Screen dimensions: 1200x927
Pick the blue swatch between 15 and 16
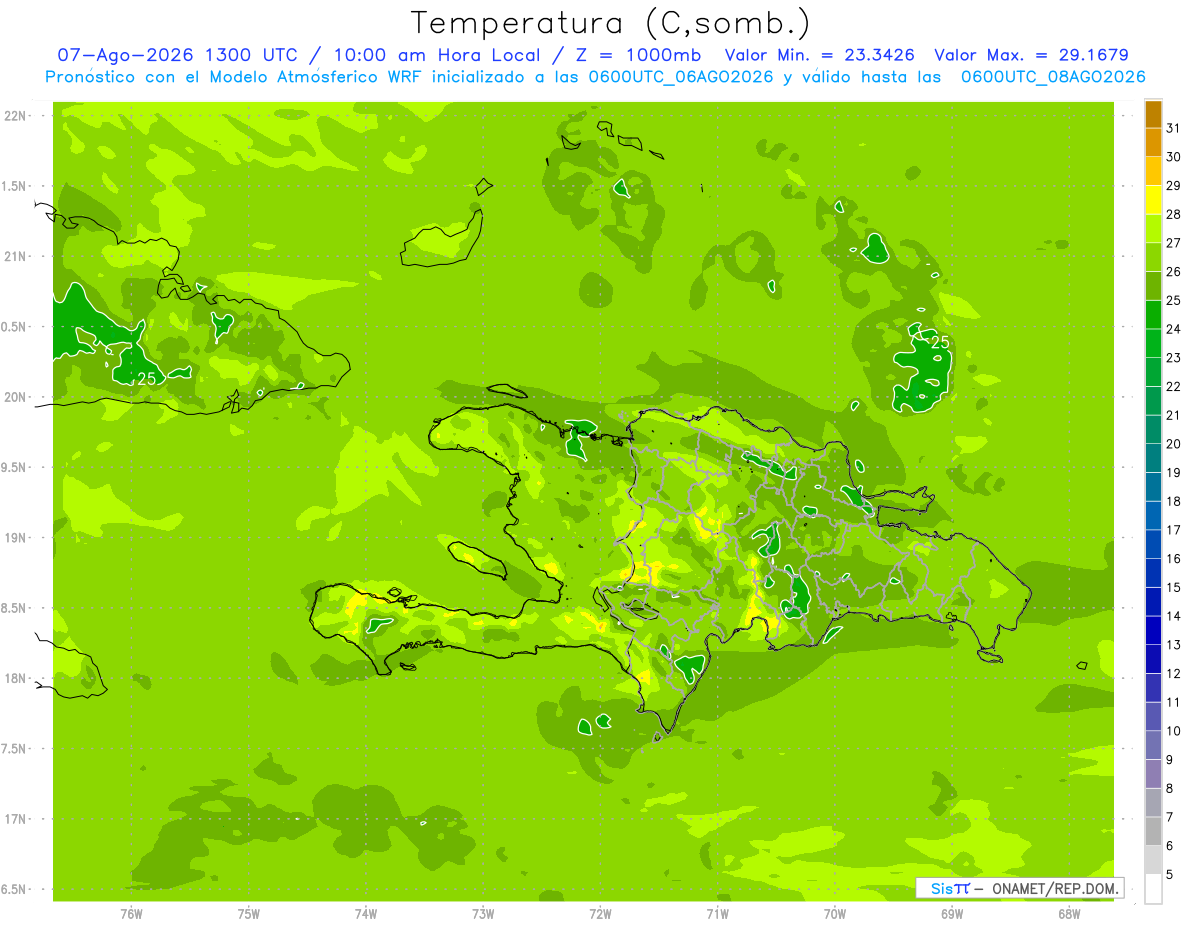(x=1153, y=573)
